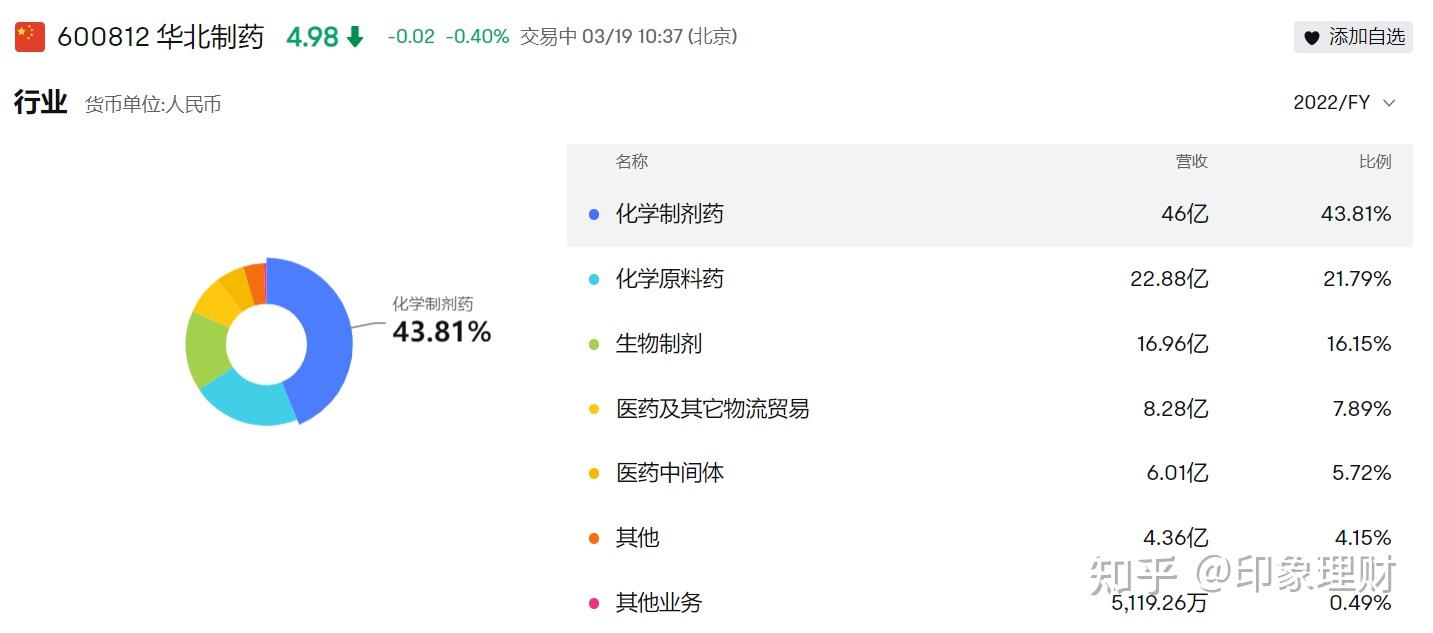Click the green down arrow beside 4.98
This screenshot has width=1433, height=633.
pyautogui.click(x=355, y=38)
